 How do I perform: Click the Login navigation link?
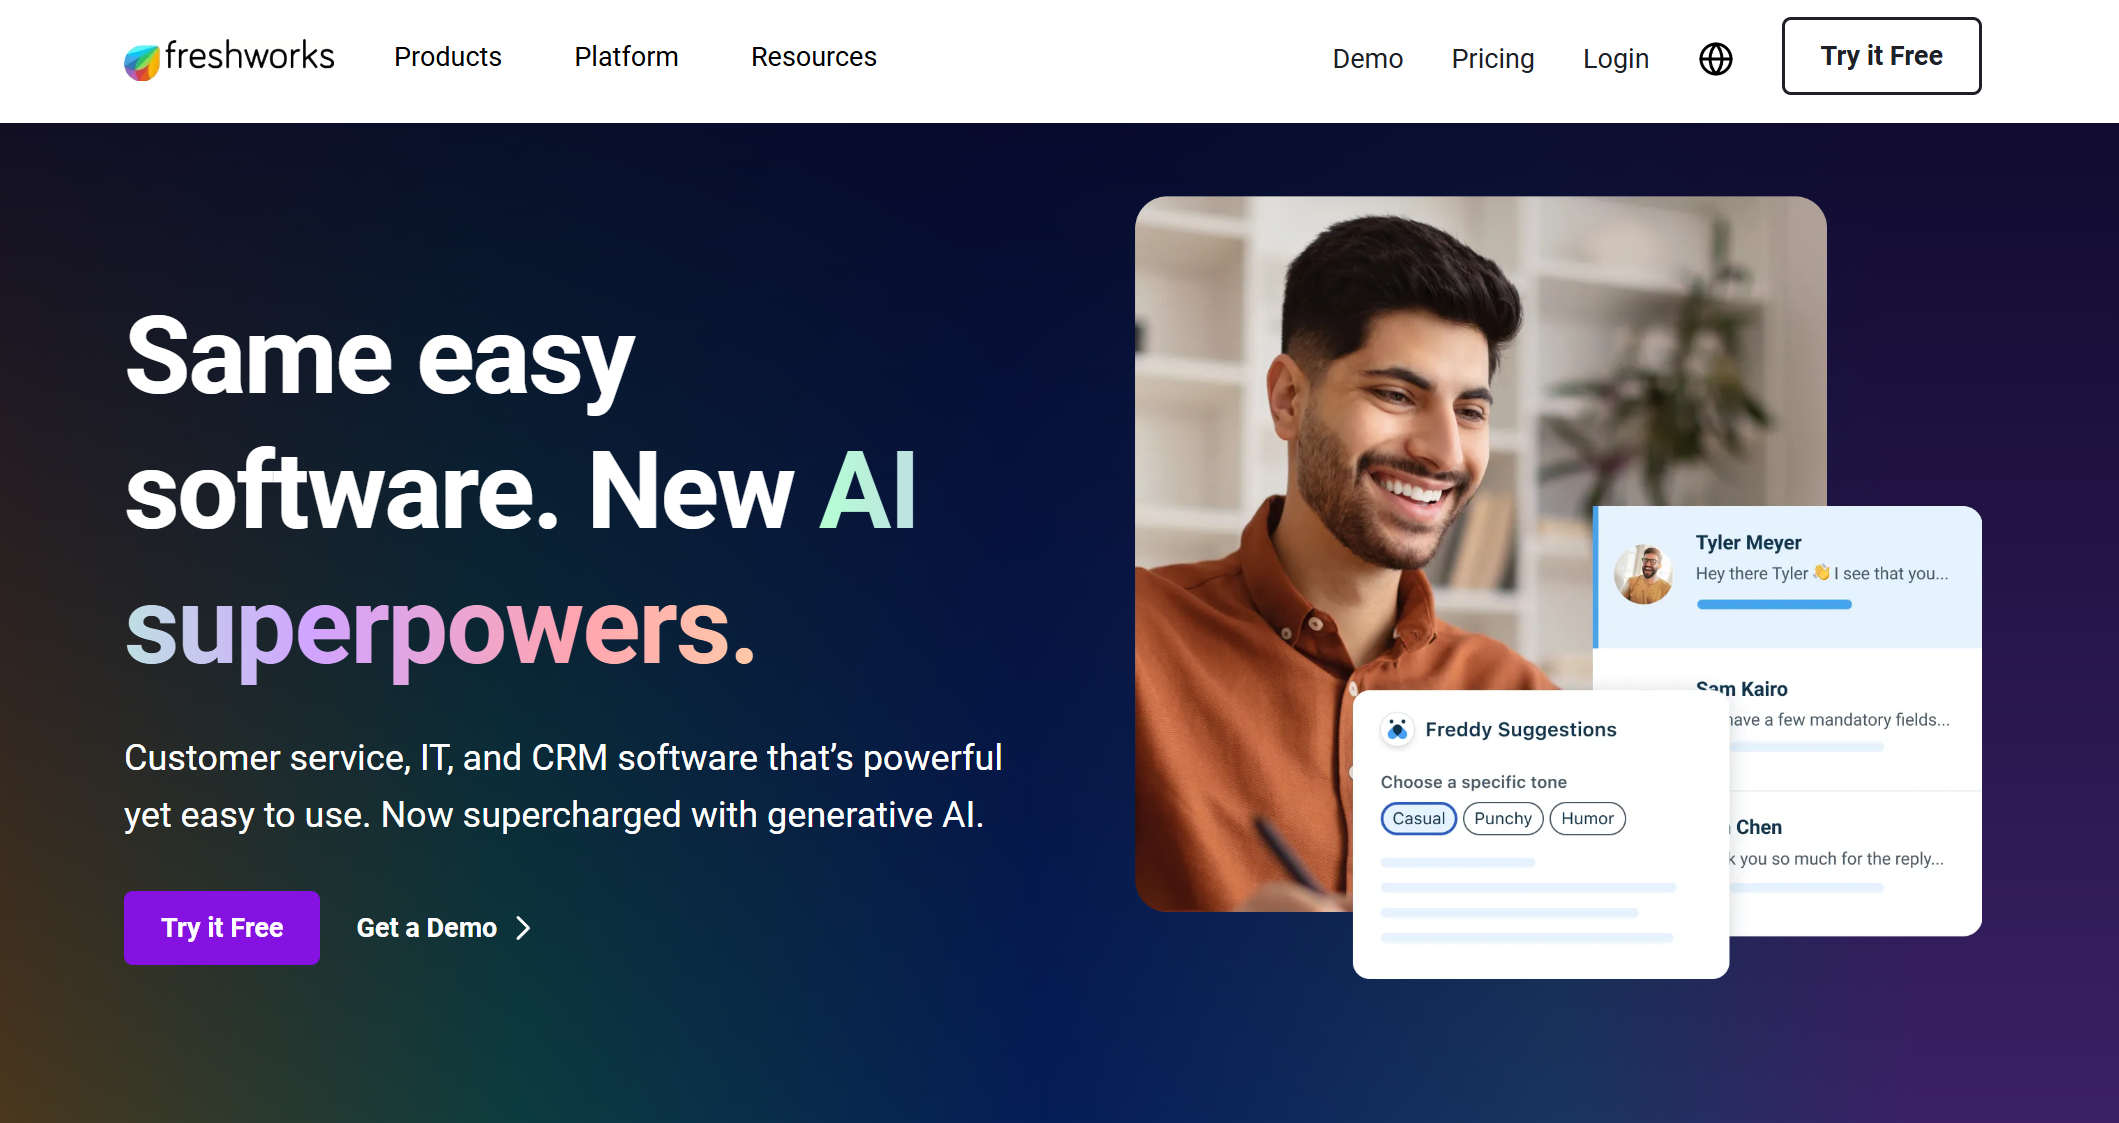tap(1614, 57)
